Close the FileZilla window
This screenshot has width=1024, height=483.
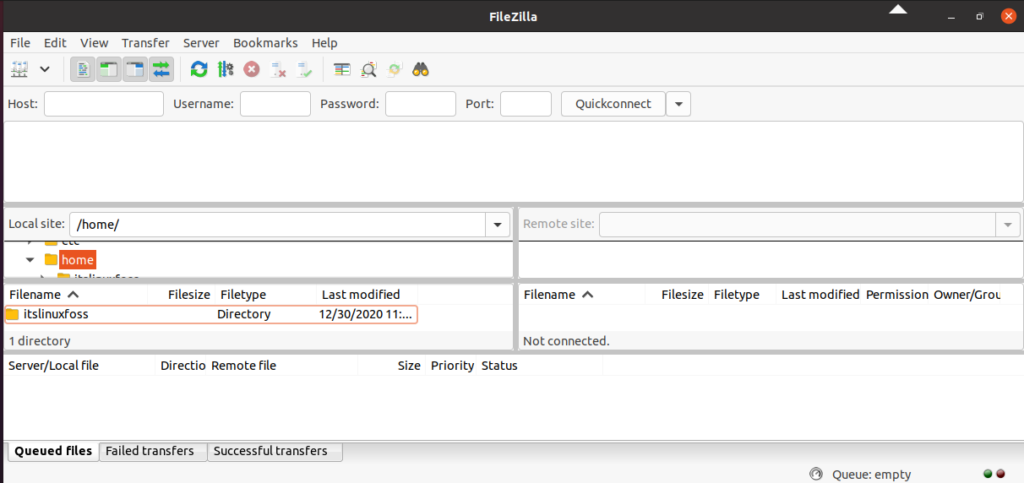[x=1008, y=16]
